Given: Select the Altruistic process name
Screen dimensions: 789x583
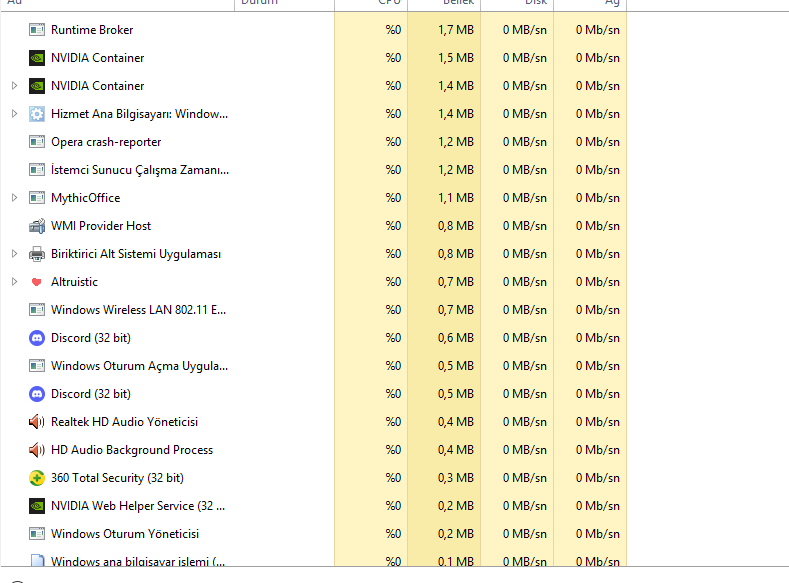Looking at the screenshot, I should pyautogui.click(x=74, y=282).
